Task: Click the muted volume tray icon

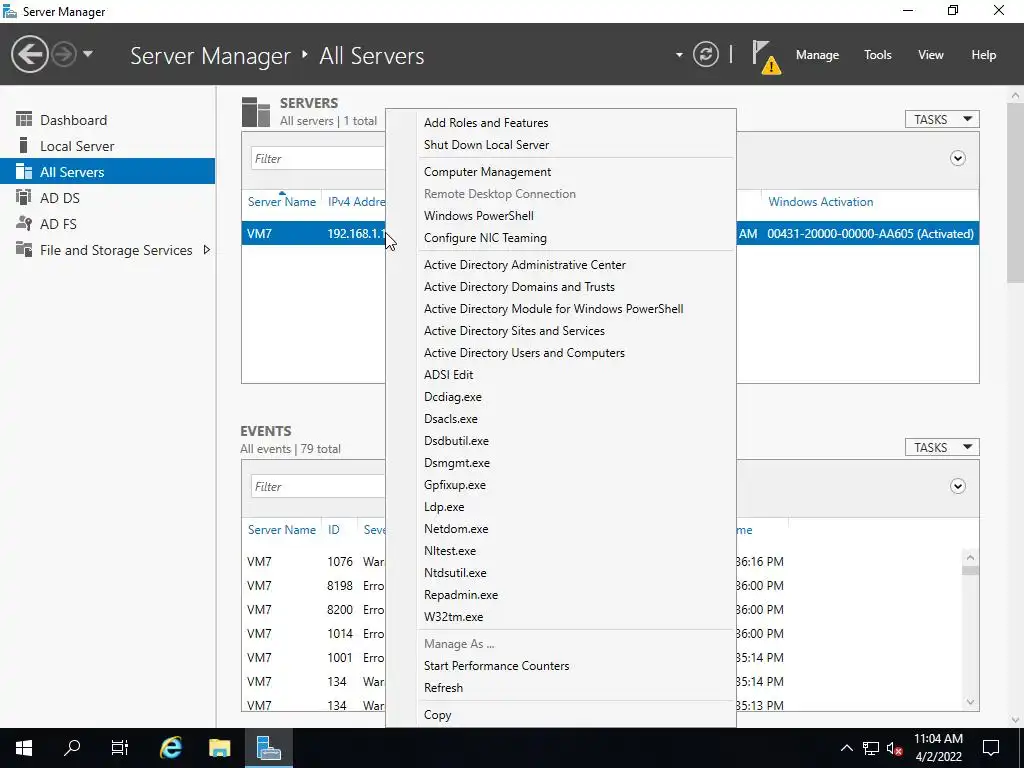Action: point(895,748)
